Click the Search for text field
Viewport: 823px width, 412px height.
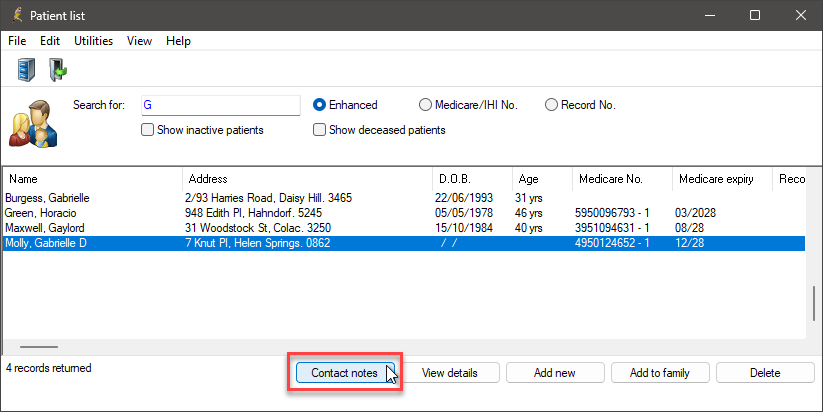pyautogui.click(x=220, y=105)
